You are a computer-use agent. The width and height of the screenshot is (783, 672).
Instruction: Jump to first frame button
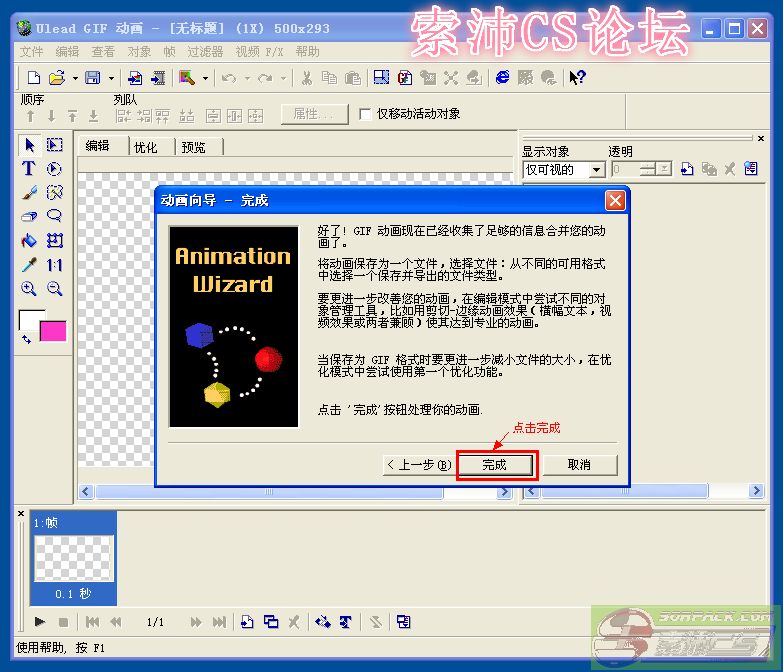[92, 622]
